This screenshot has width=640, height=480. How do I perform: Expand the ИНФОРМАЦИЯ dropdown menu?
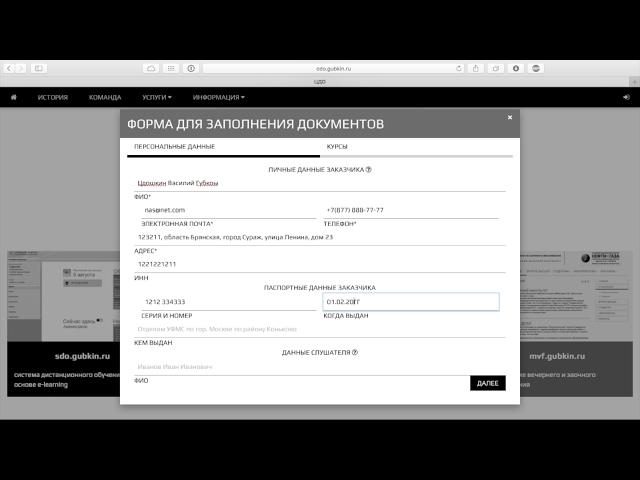[x=218, y=97]
